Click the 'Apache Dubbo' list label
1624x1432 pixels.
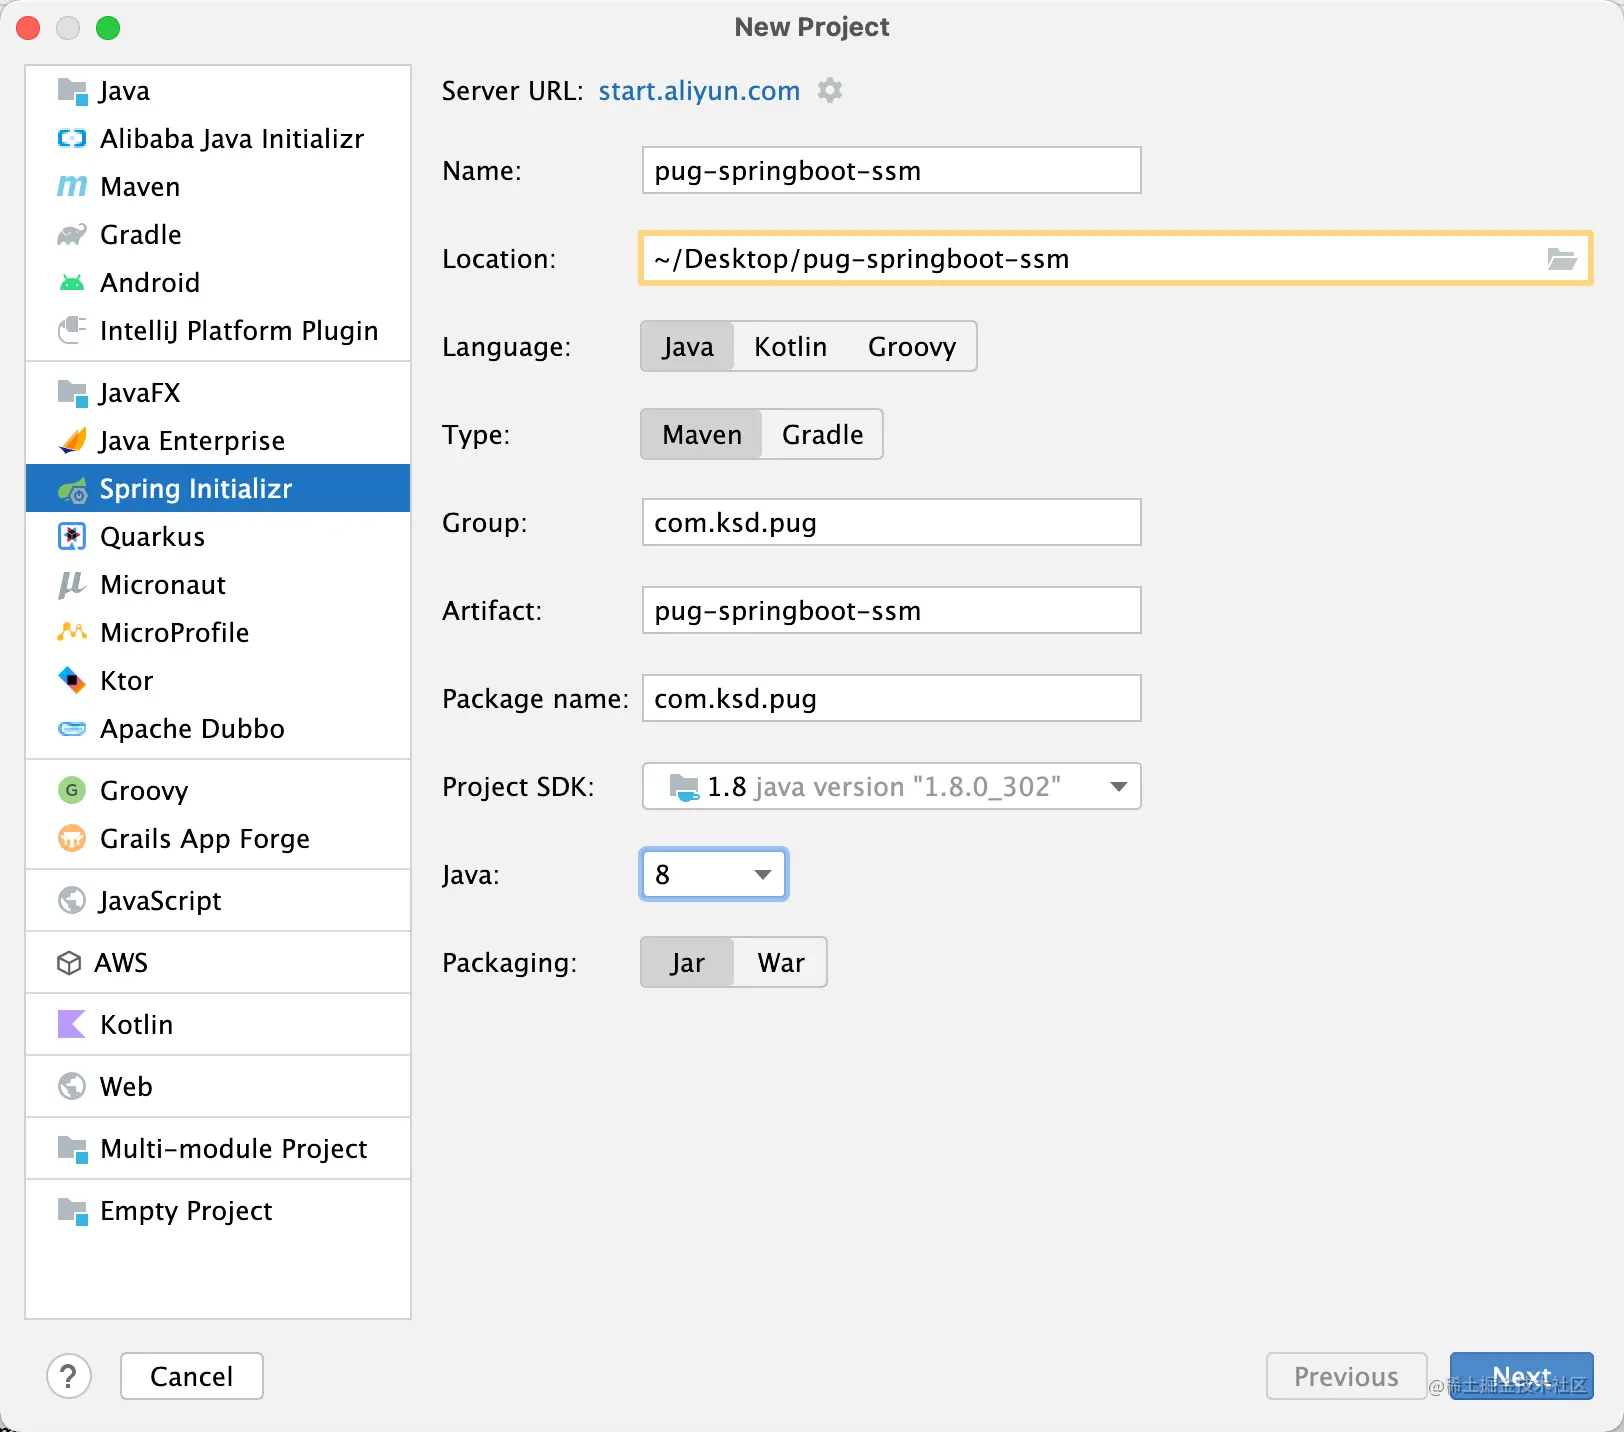192,729
